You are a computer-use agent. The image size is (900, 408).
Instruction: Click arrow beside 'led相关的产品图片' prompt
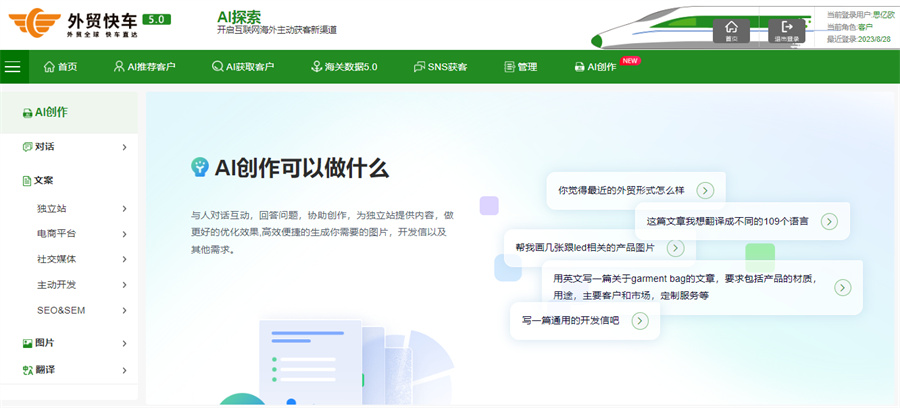pos(675,248)
